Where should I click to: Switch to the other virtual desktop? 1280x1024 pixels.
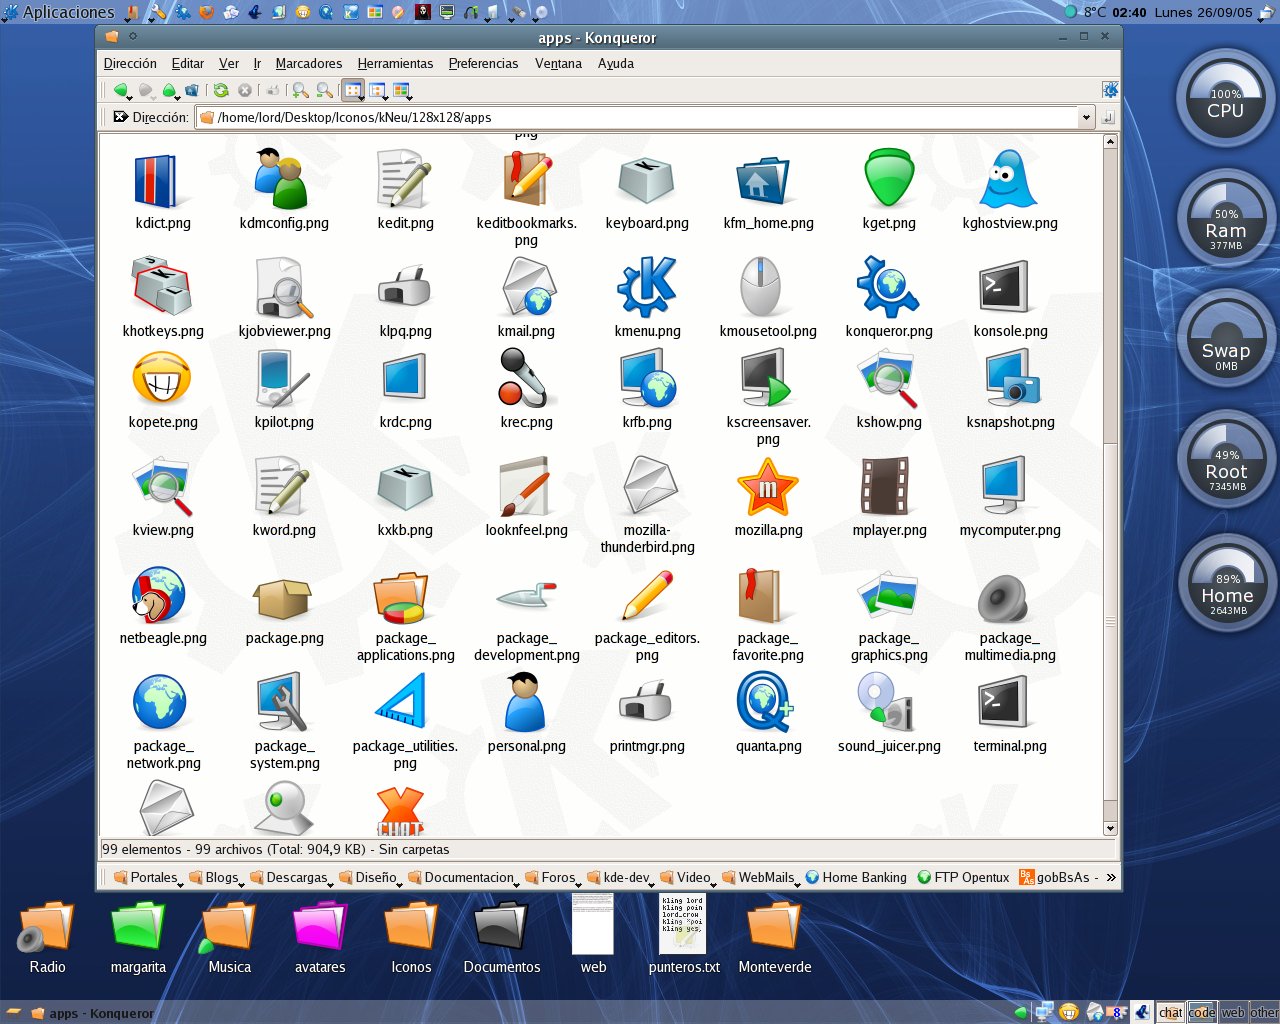pos(1264,1012)
